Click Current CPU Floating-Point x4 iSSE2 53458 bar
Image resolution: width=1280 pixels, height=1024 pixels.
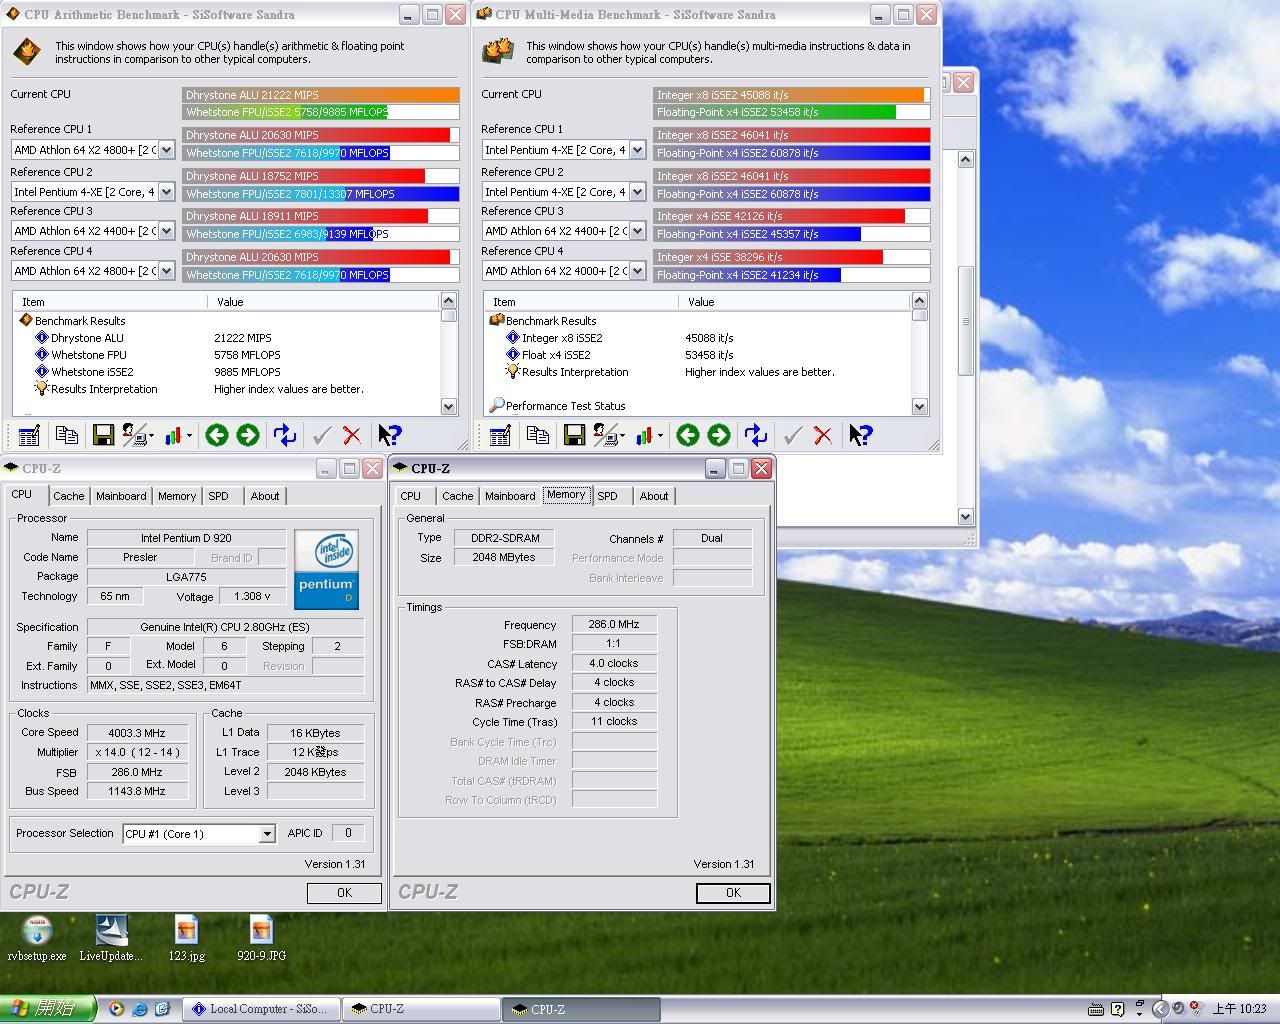pyautogui.click(x=792, y=112)
